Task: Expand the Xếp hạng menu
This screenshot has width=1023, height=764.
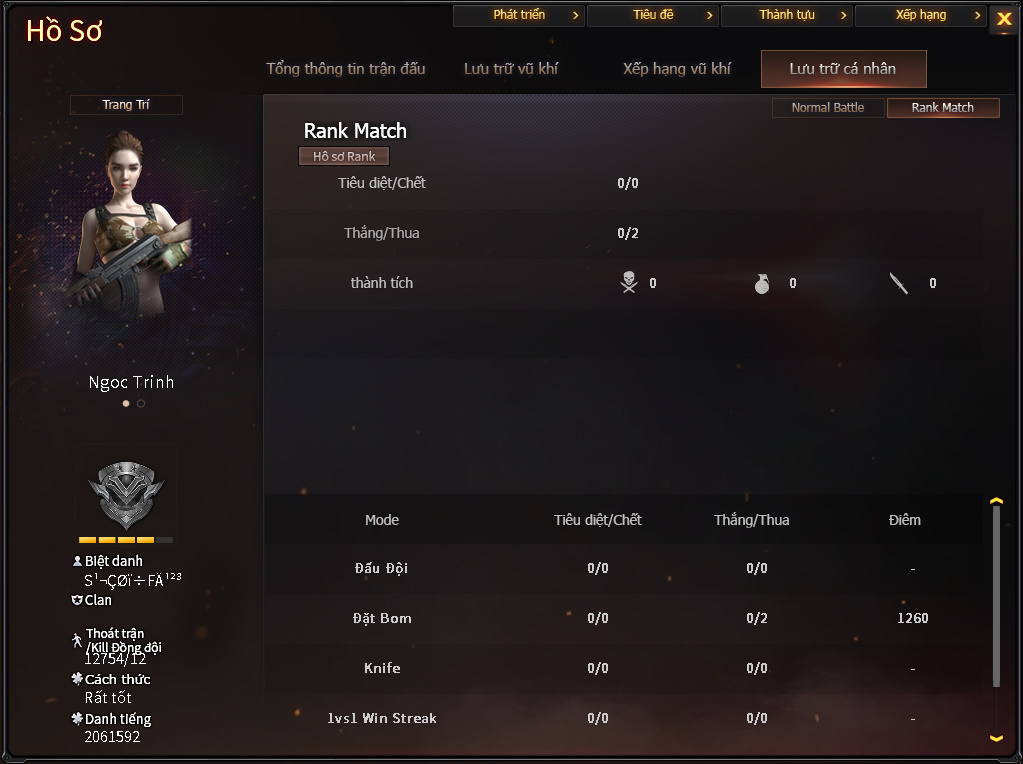Action: coord(921,15)
